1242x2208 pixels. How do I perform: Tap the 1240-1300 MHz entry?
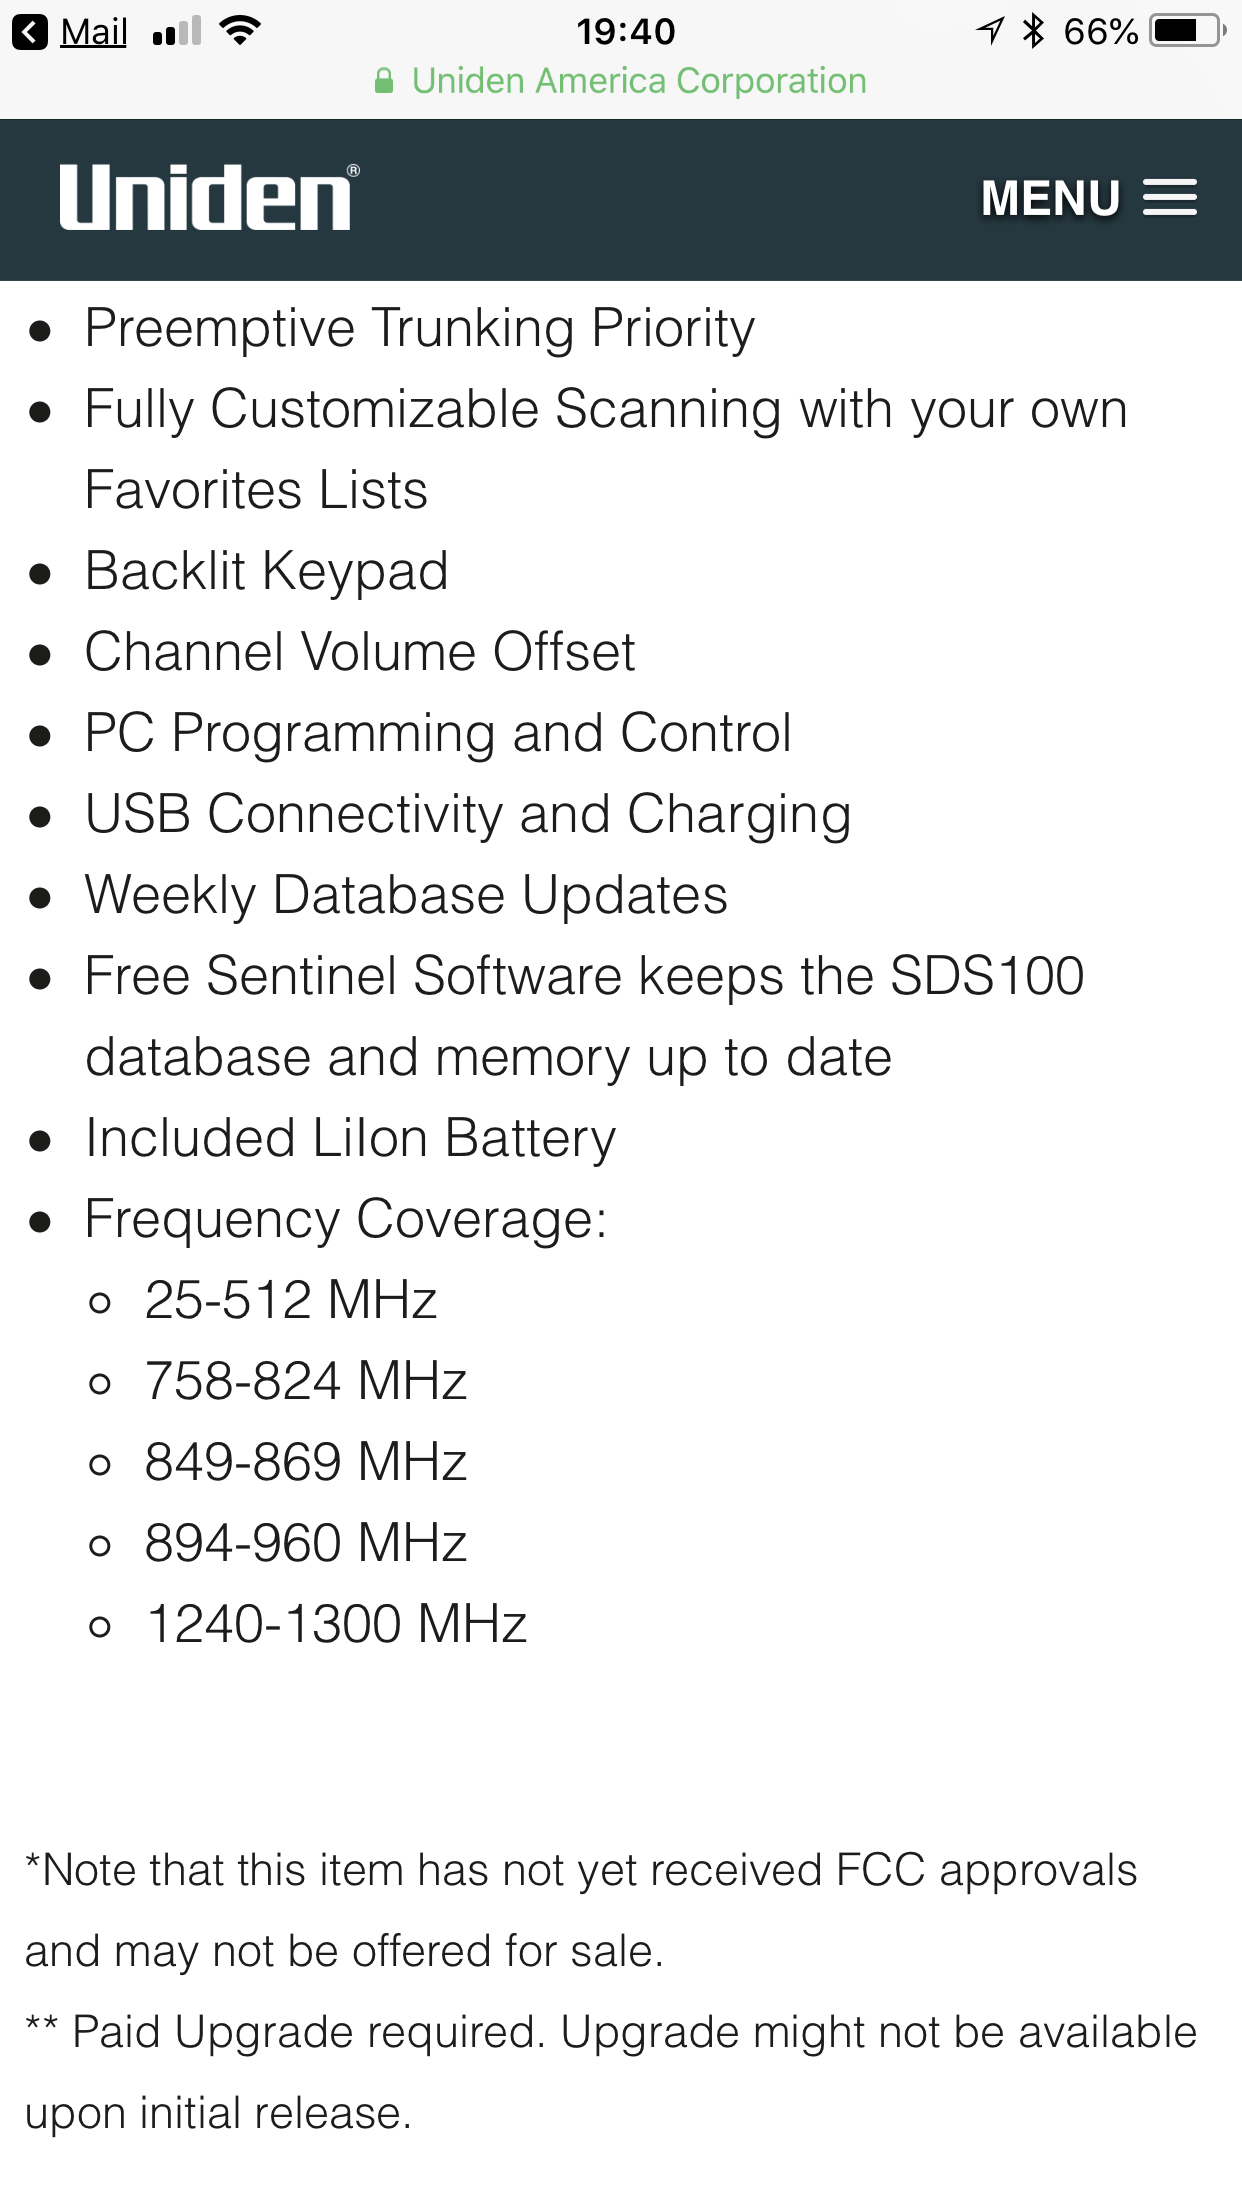[x=336, y=1624]
